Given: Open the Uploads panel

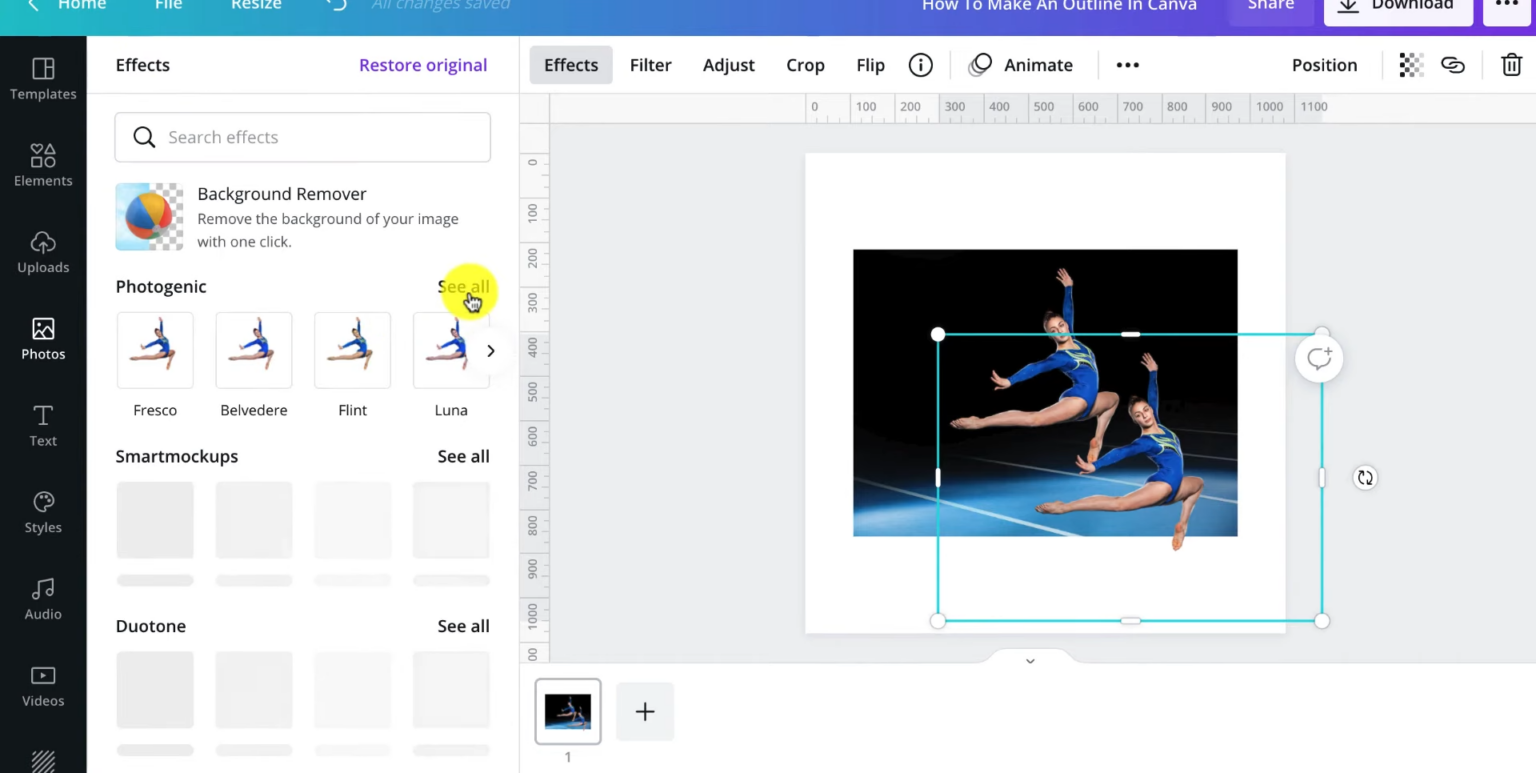Looking at the screenshot, I should (43, 252).
